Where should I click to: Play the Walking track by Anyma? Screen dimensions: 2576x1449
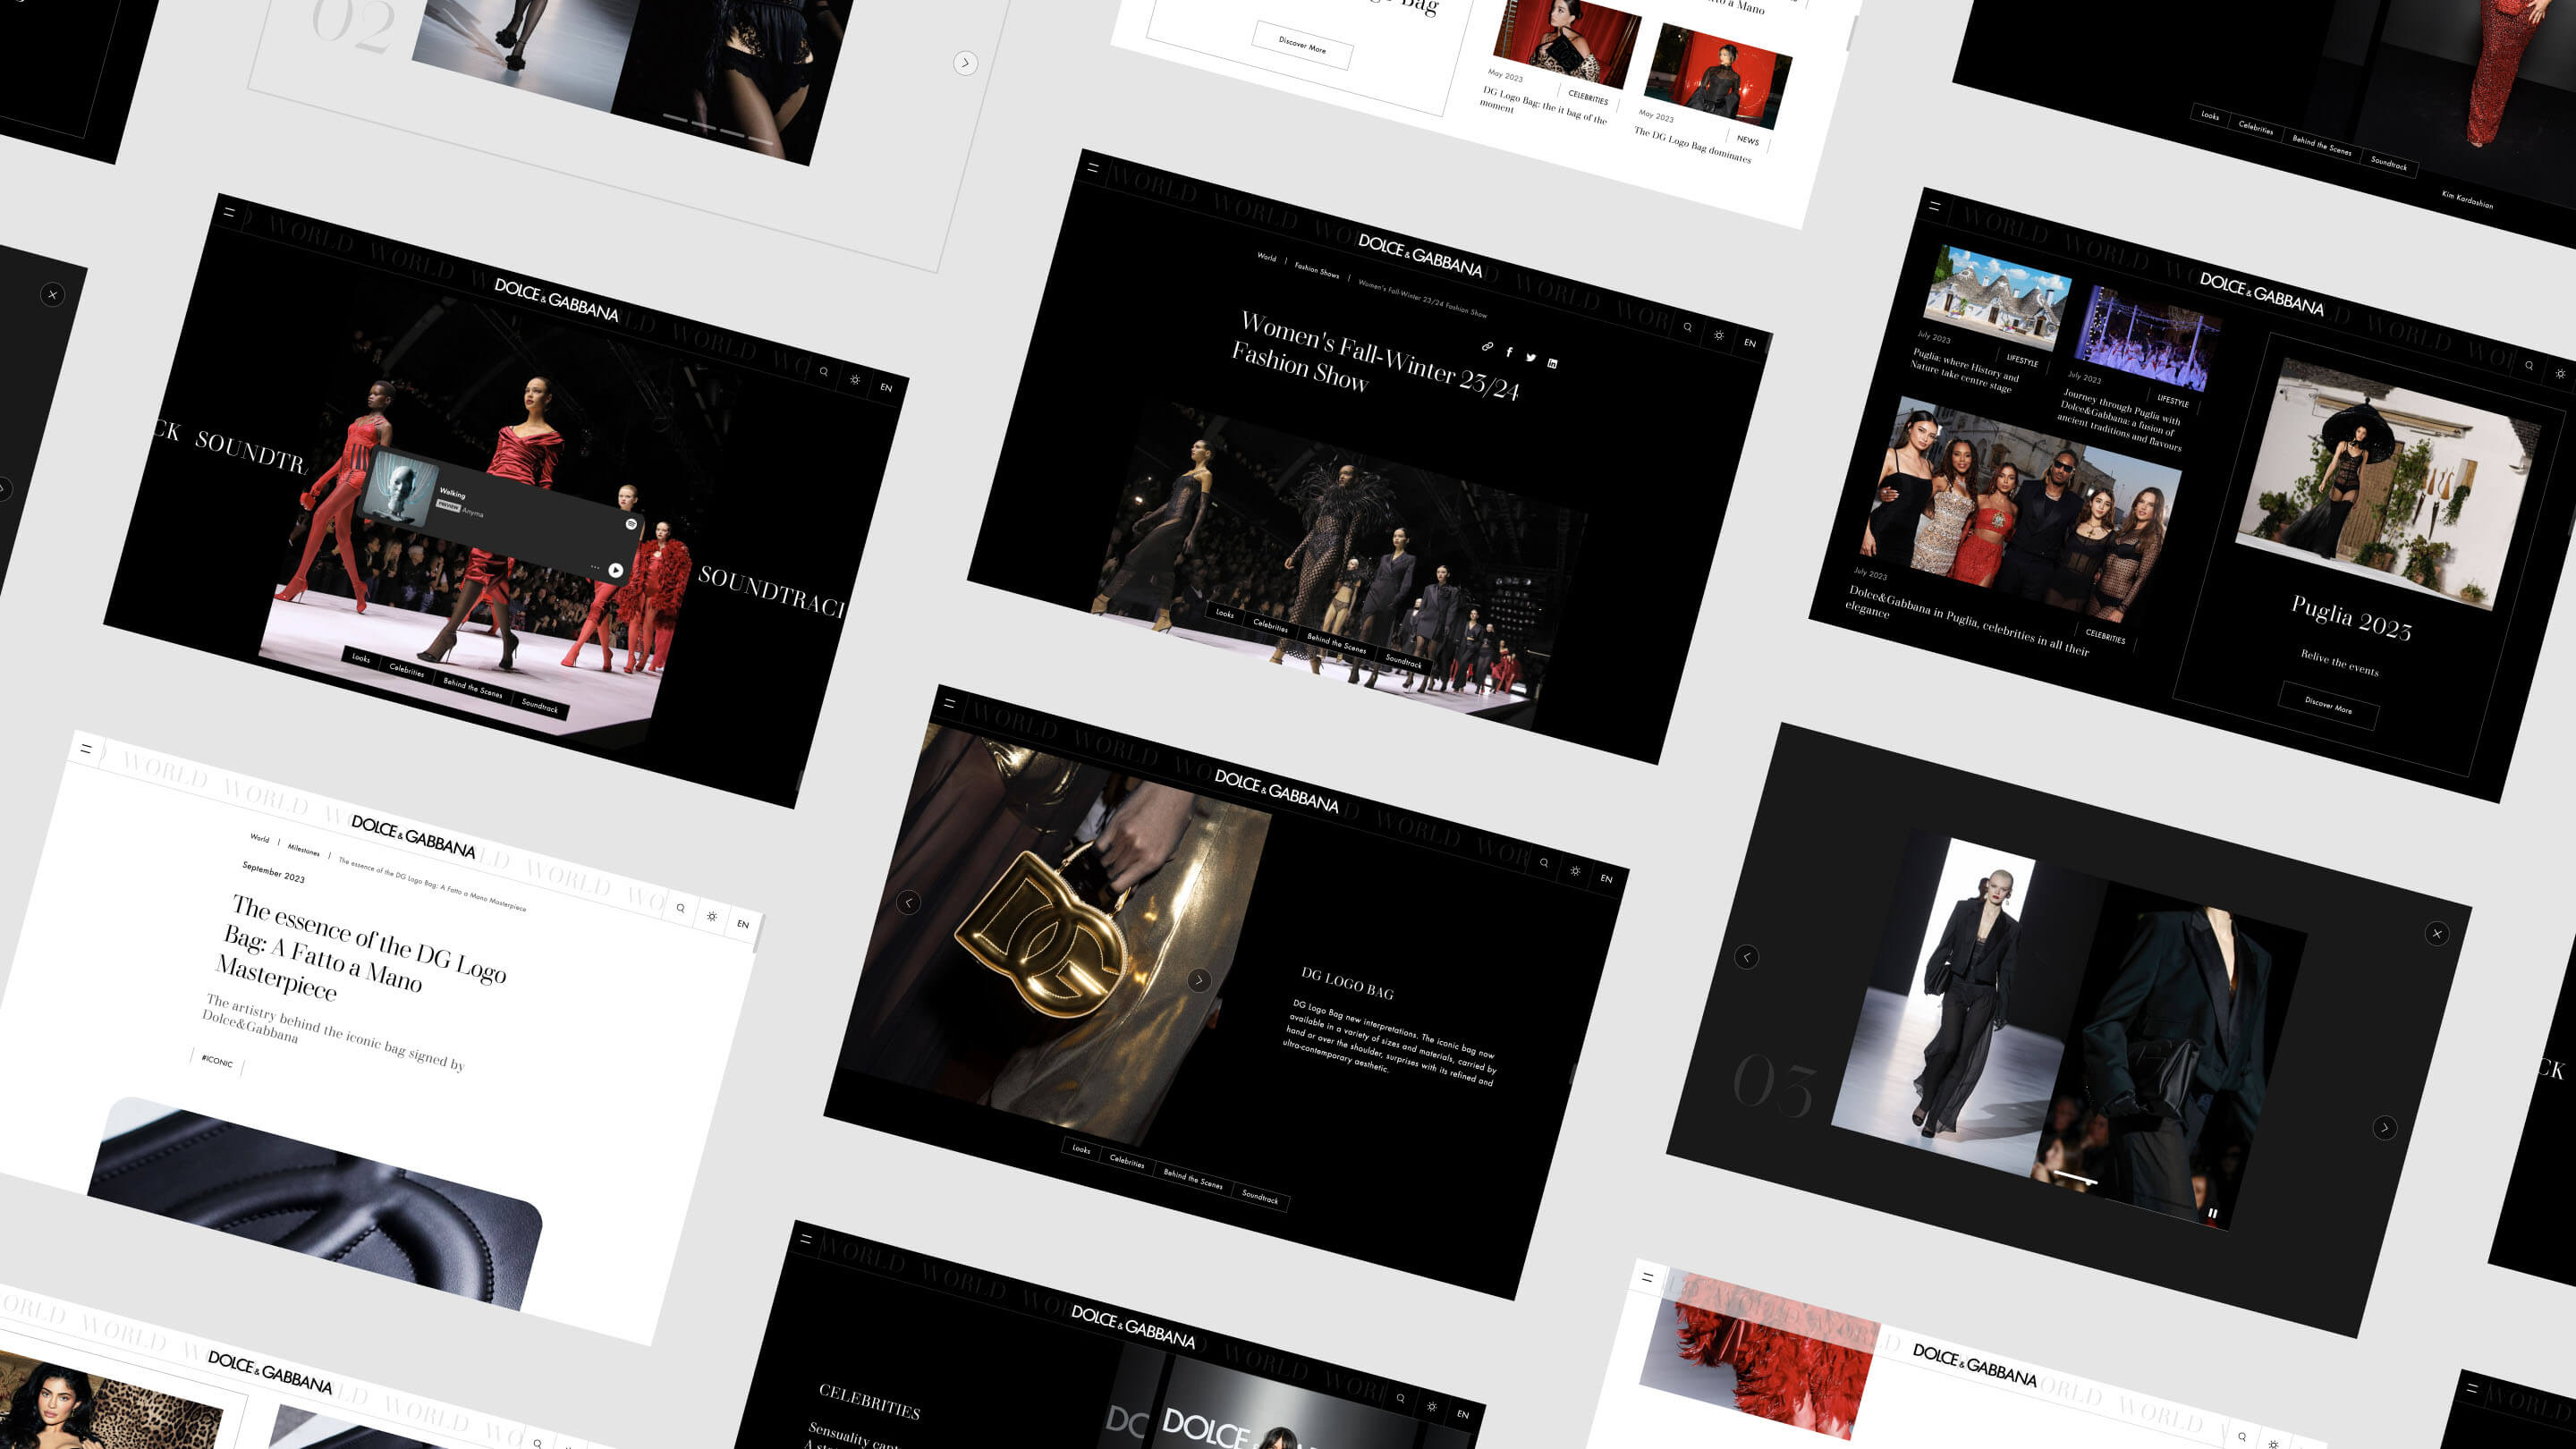616,570
